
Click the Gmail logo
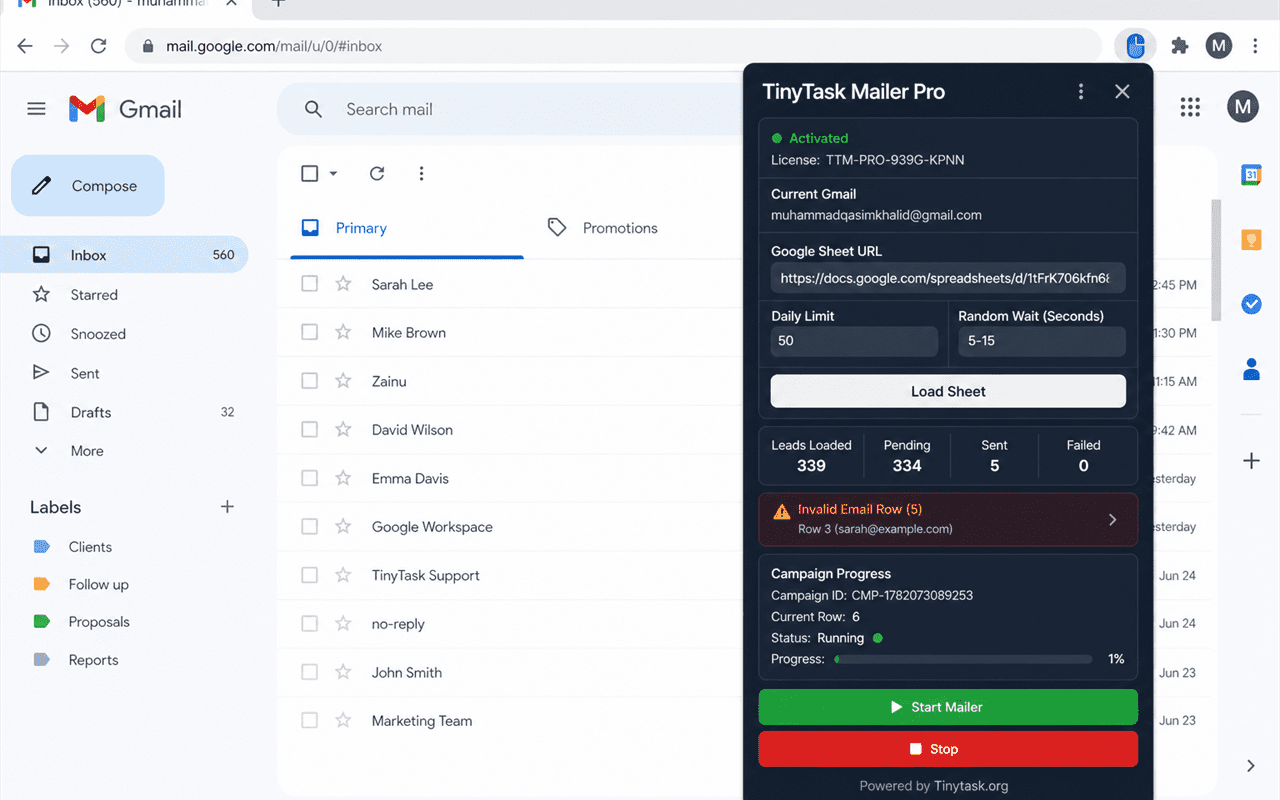tap(125, 109)
